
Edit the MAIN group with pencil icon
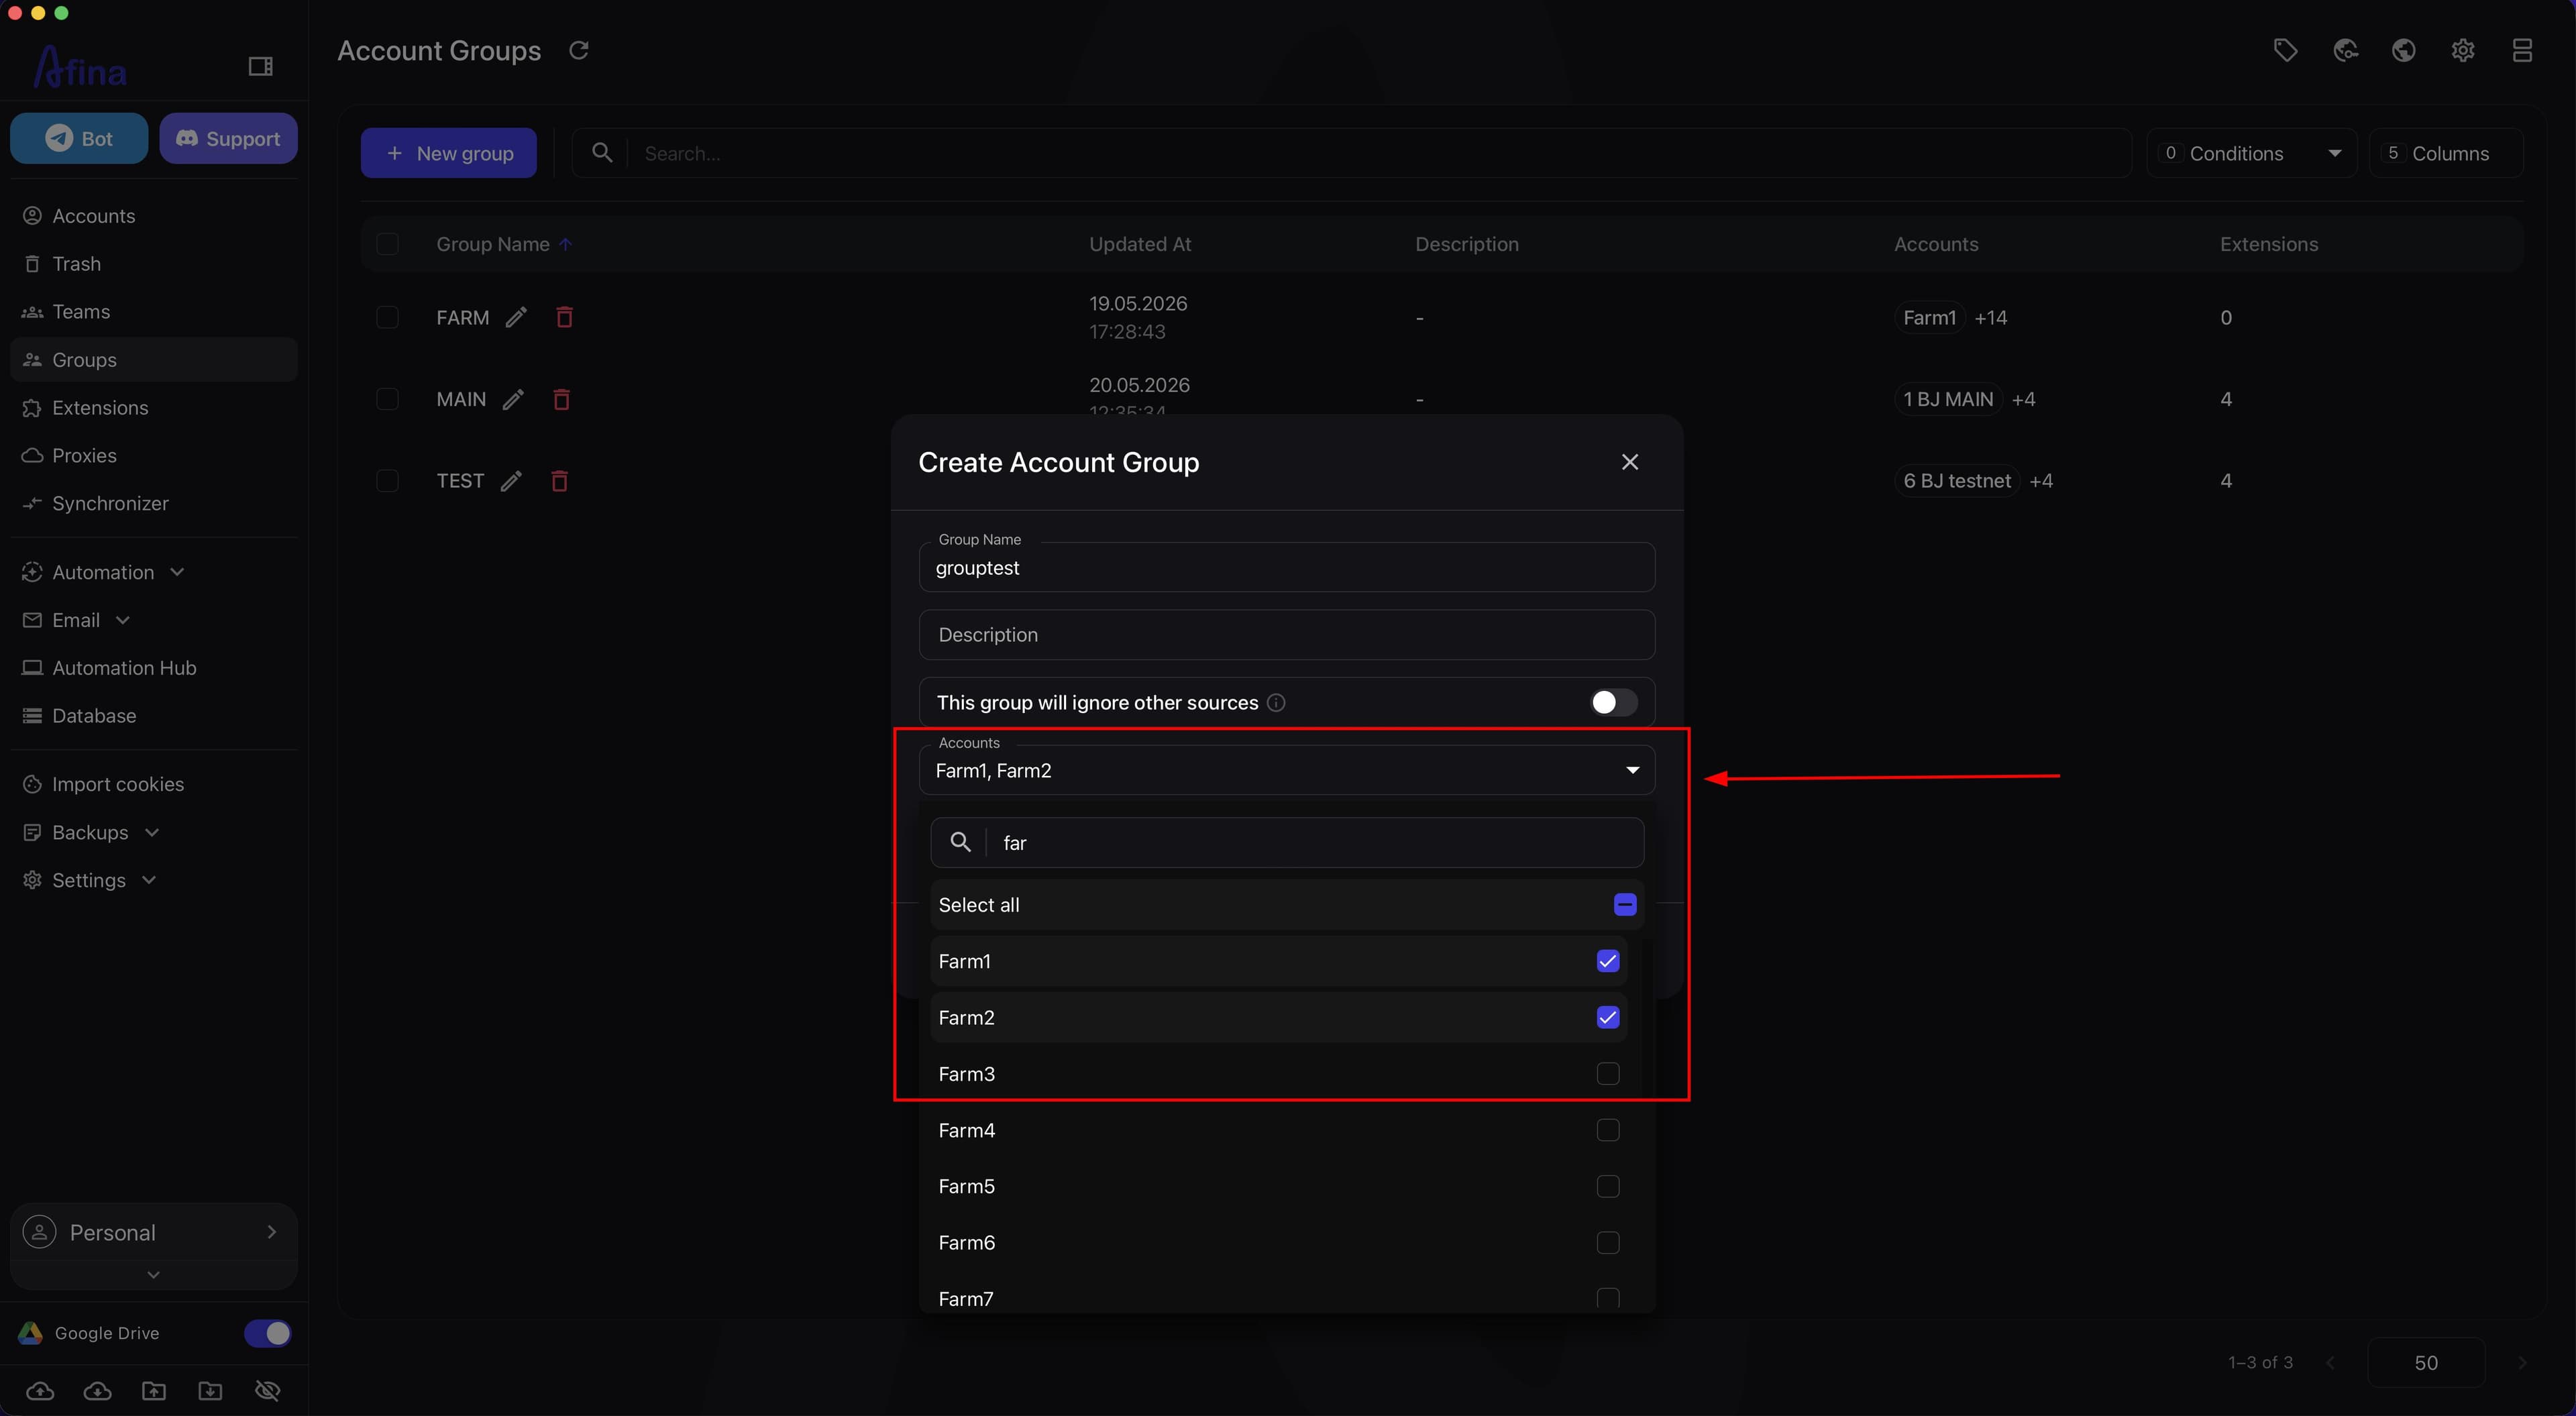coord(513,400)
